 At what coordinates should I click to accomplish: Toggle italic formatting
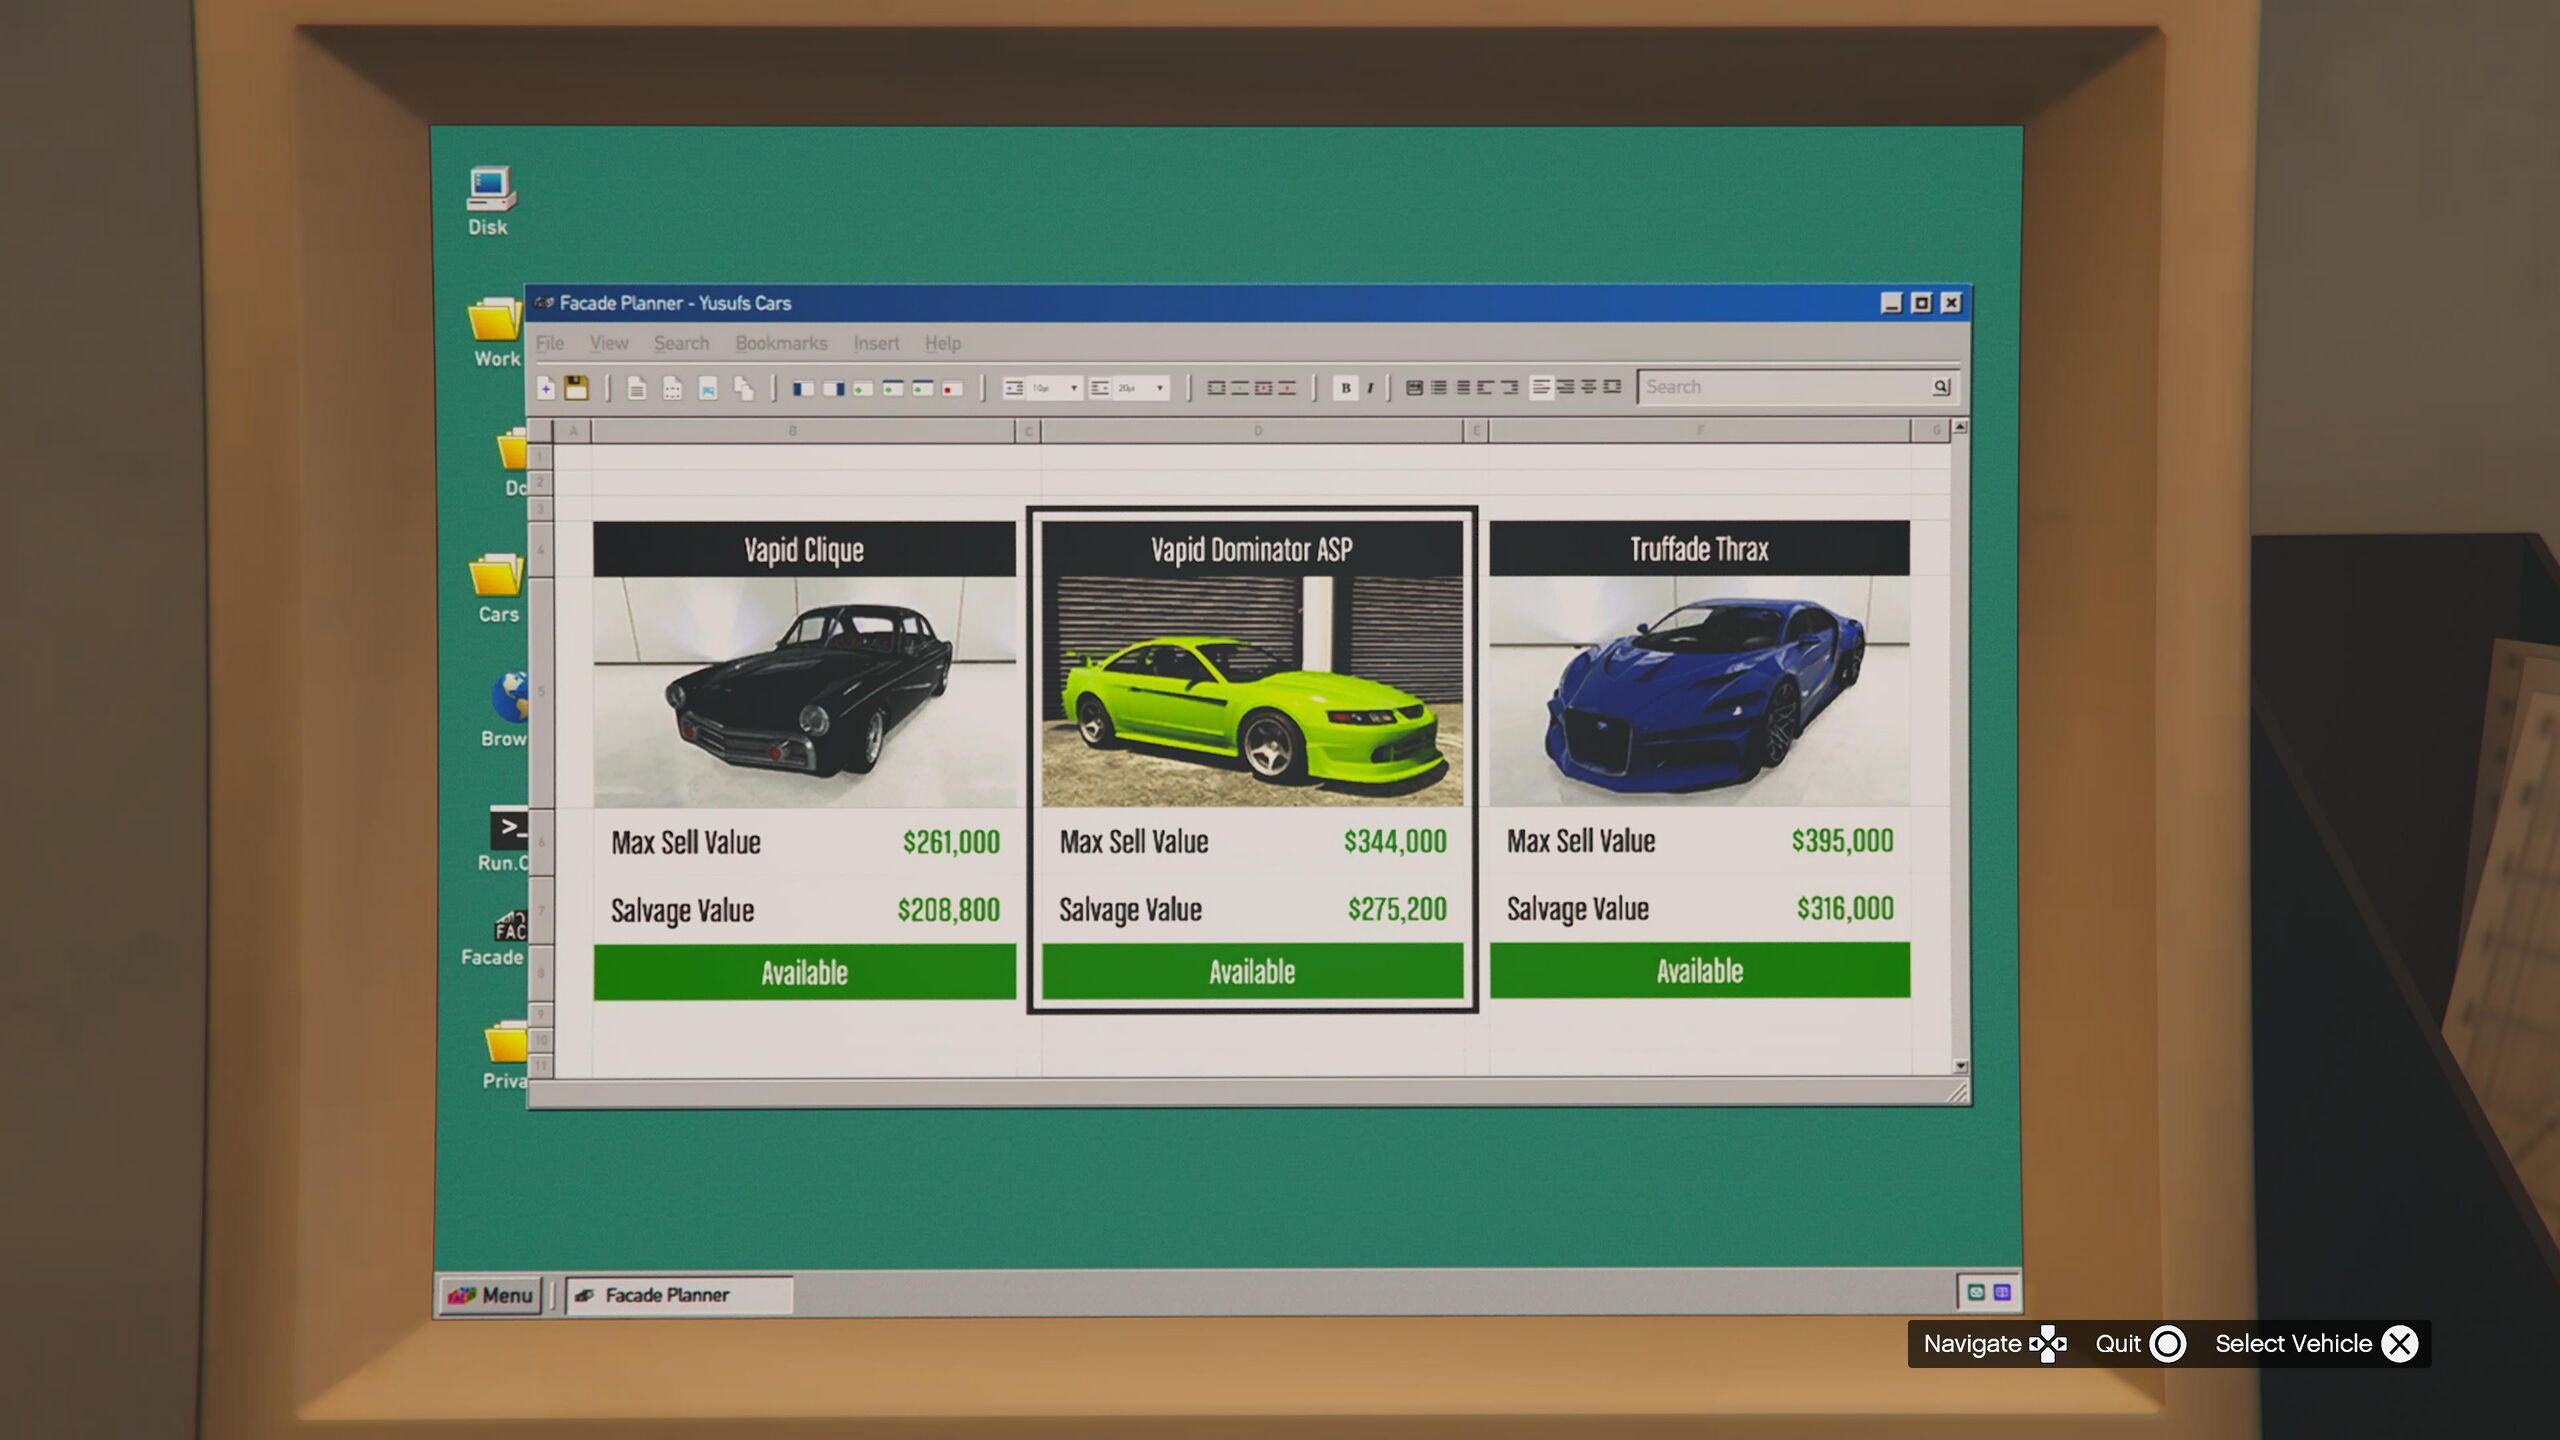click(x=1370, y=388)
